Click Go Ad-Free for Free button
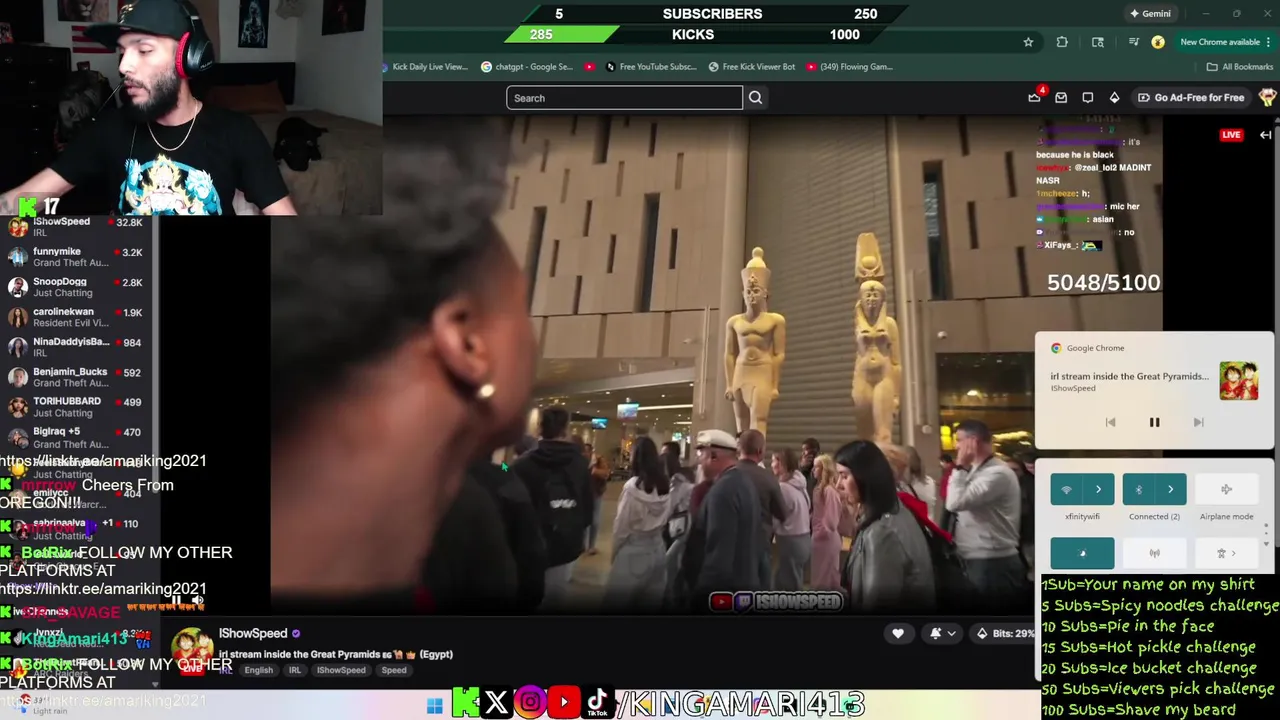Screen dimensions: 1280x720 [x=1191, y=98]
